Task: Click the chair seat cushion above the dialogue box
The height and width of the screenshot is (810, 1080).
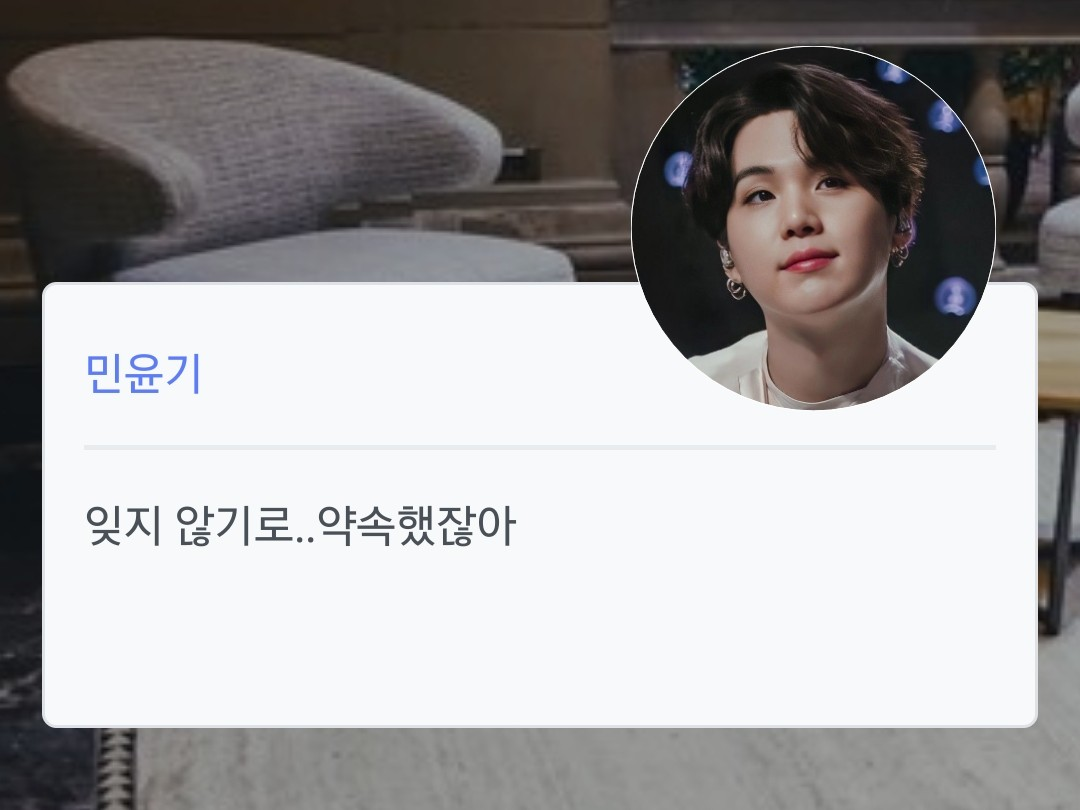Action: click(344, 257)
